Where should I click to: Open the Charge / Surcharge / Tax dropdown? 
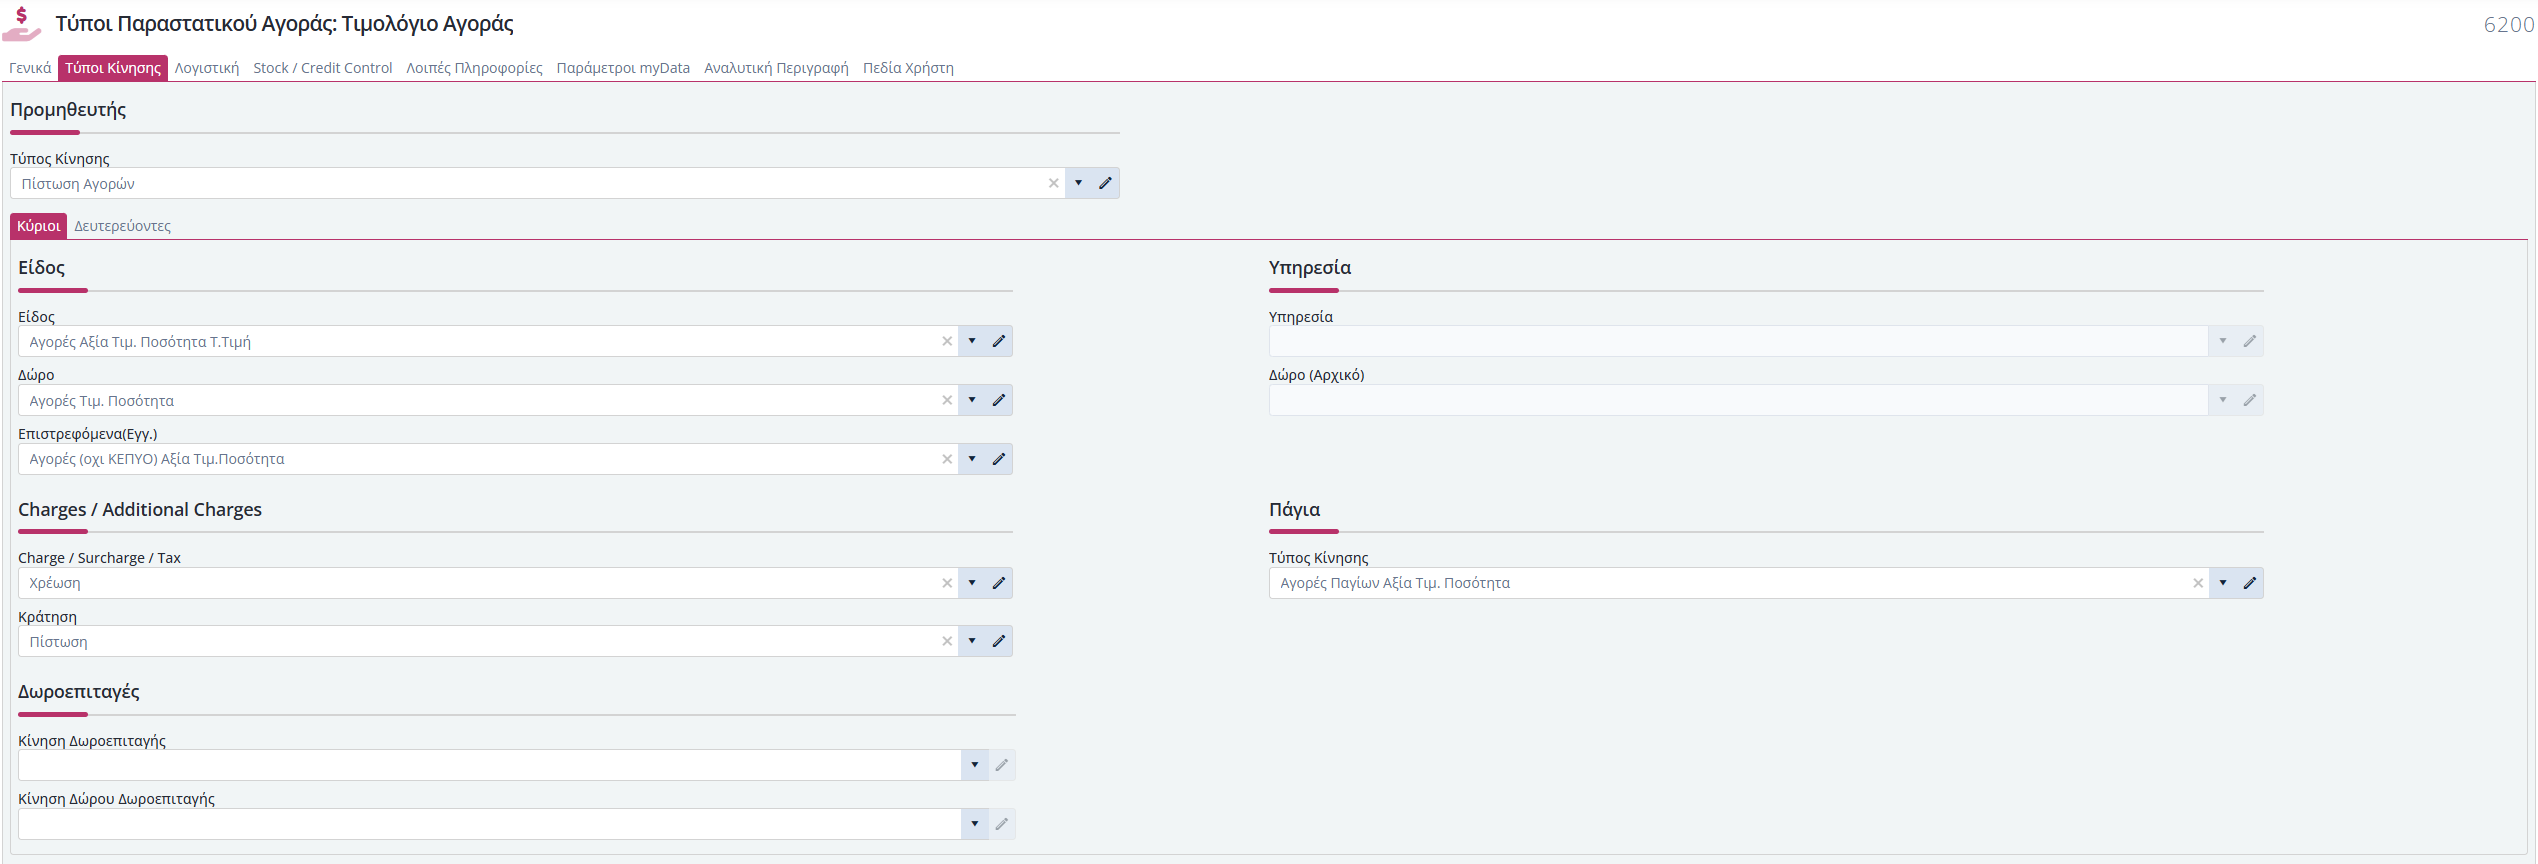tap(972, 583)
